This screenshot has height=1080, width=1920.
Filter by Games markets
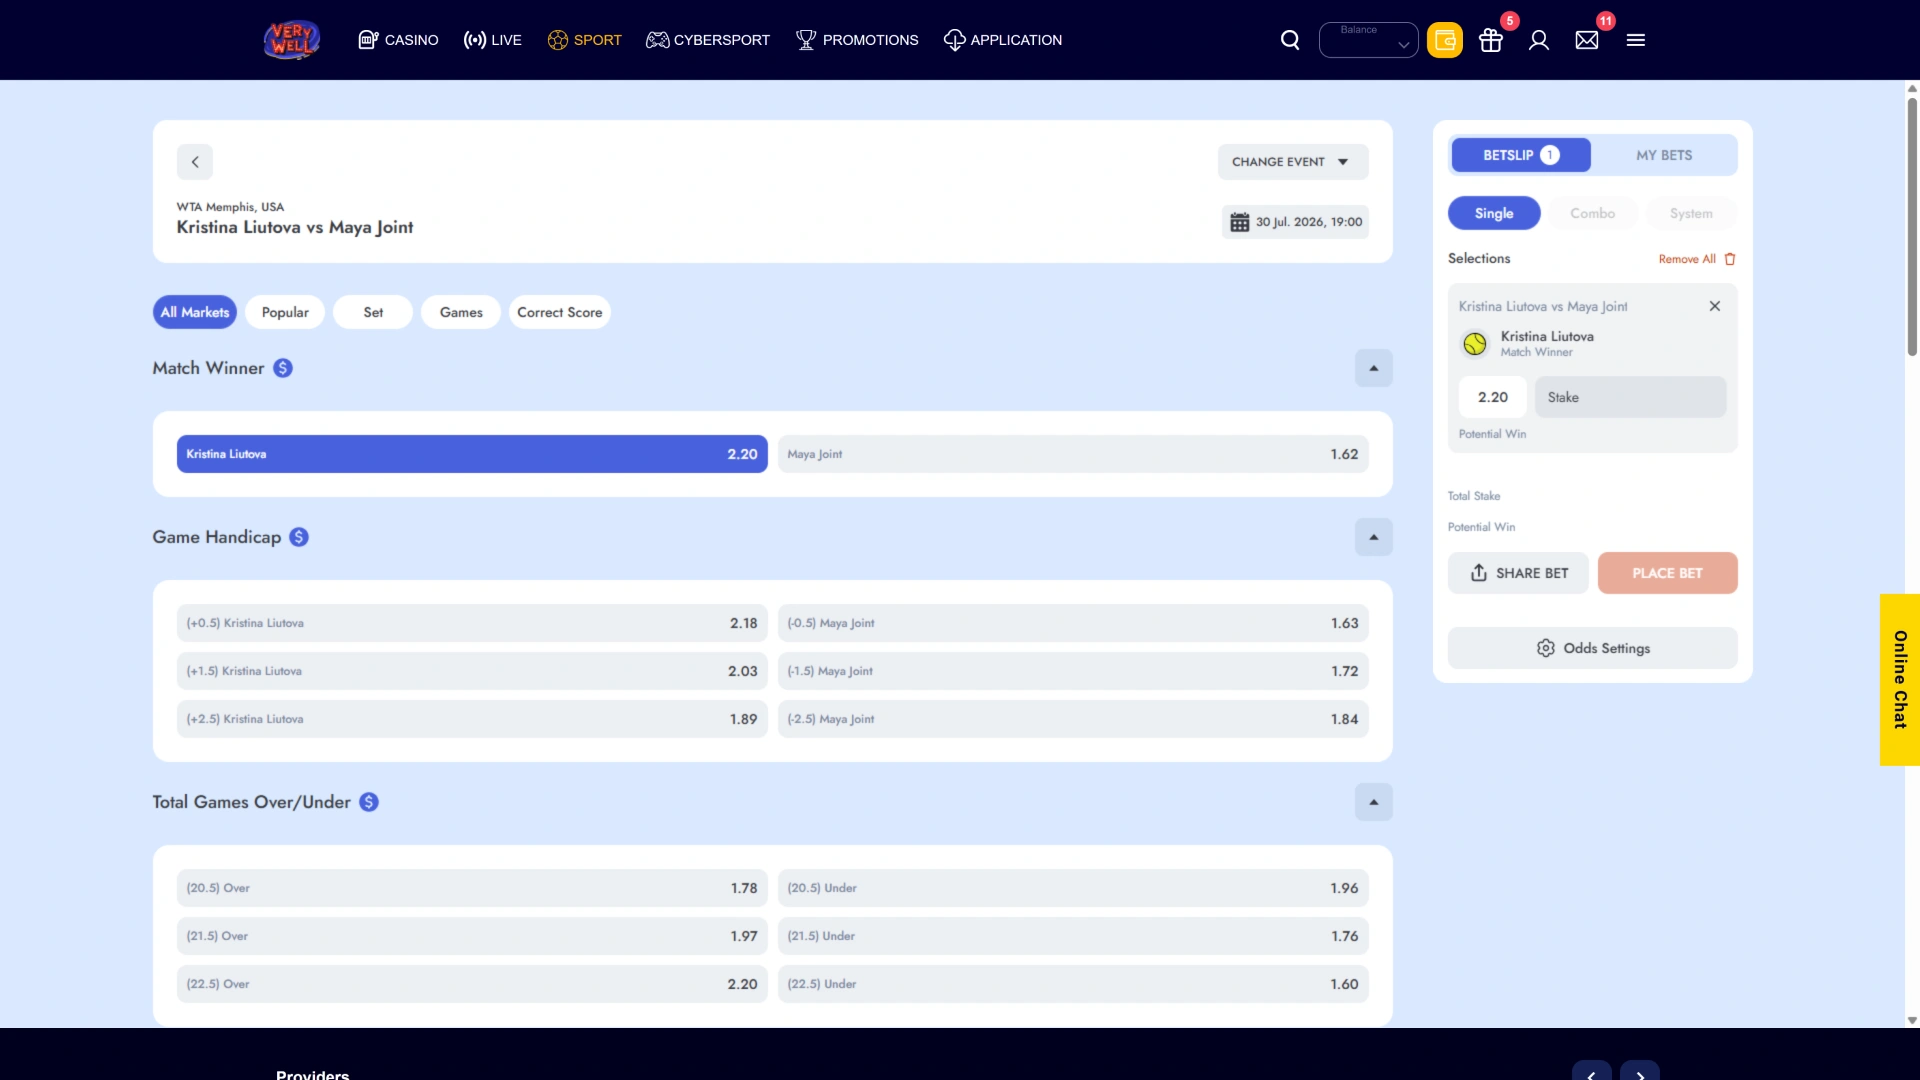point(461,312)
